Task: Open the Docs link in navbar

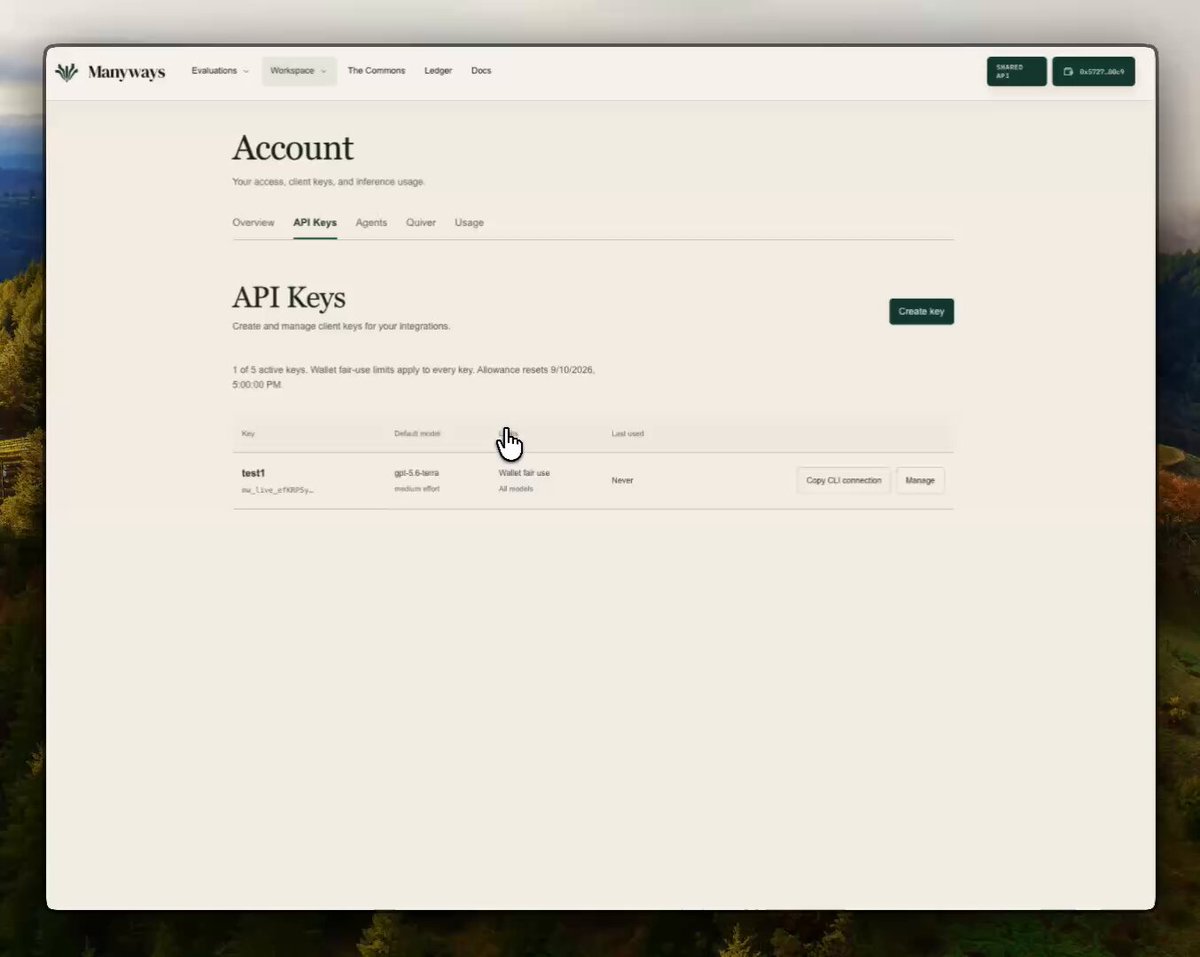Action: [x=481, y=71]
